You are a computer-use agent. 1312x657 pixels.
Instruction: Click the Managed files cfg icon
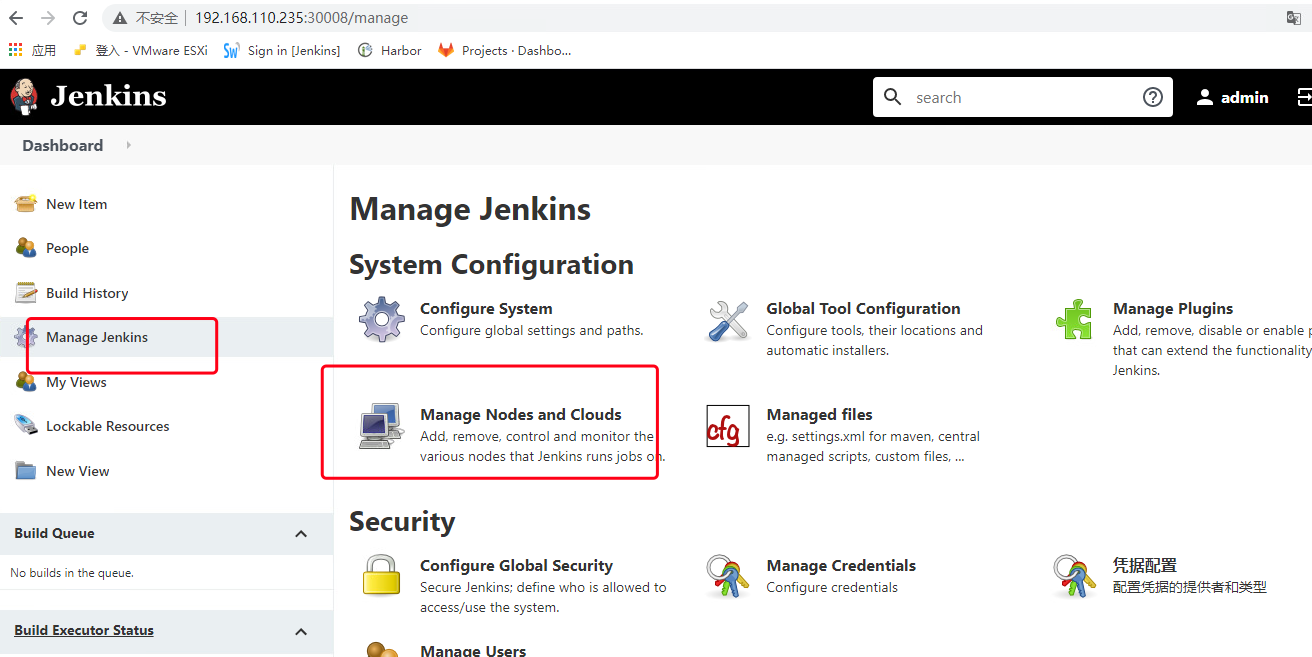tap(728, 426)
